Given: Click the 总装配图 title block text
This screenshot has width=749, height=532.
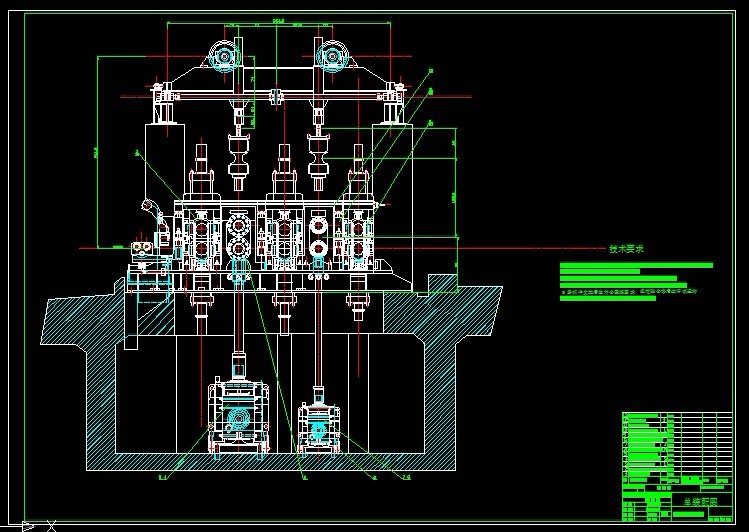Looking at the screenshot, I should (700, 502).
